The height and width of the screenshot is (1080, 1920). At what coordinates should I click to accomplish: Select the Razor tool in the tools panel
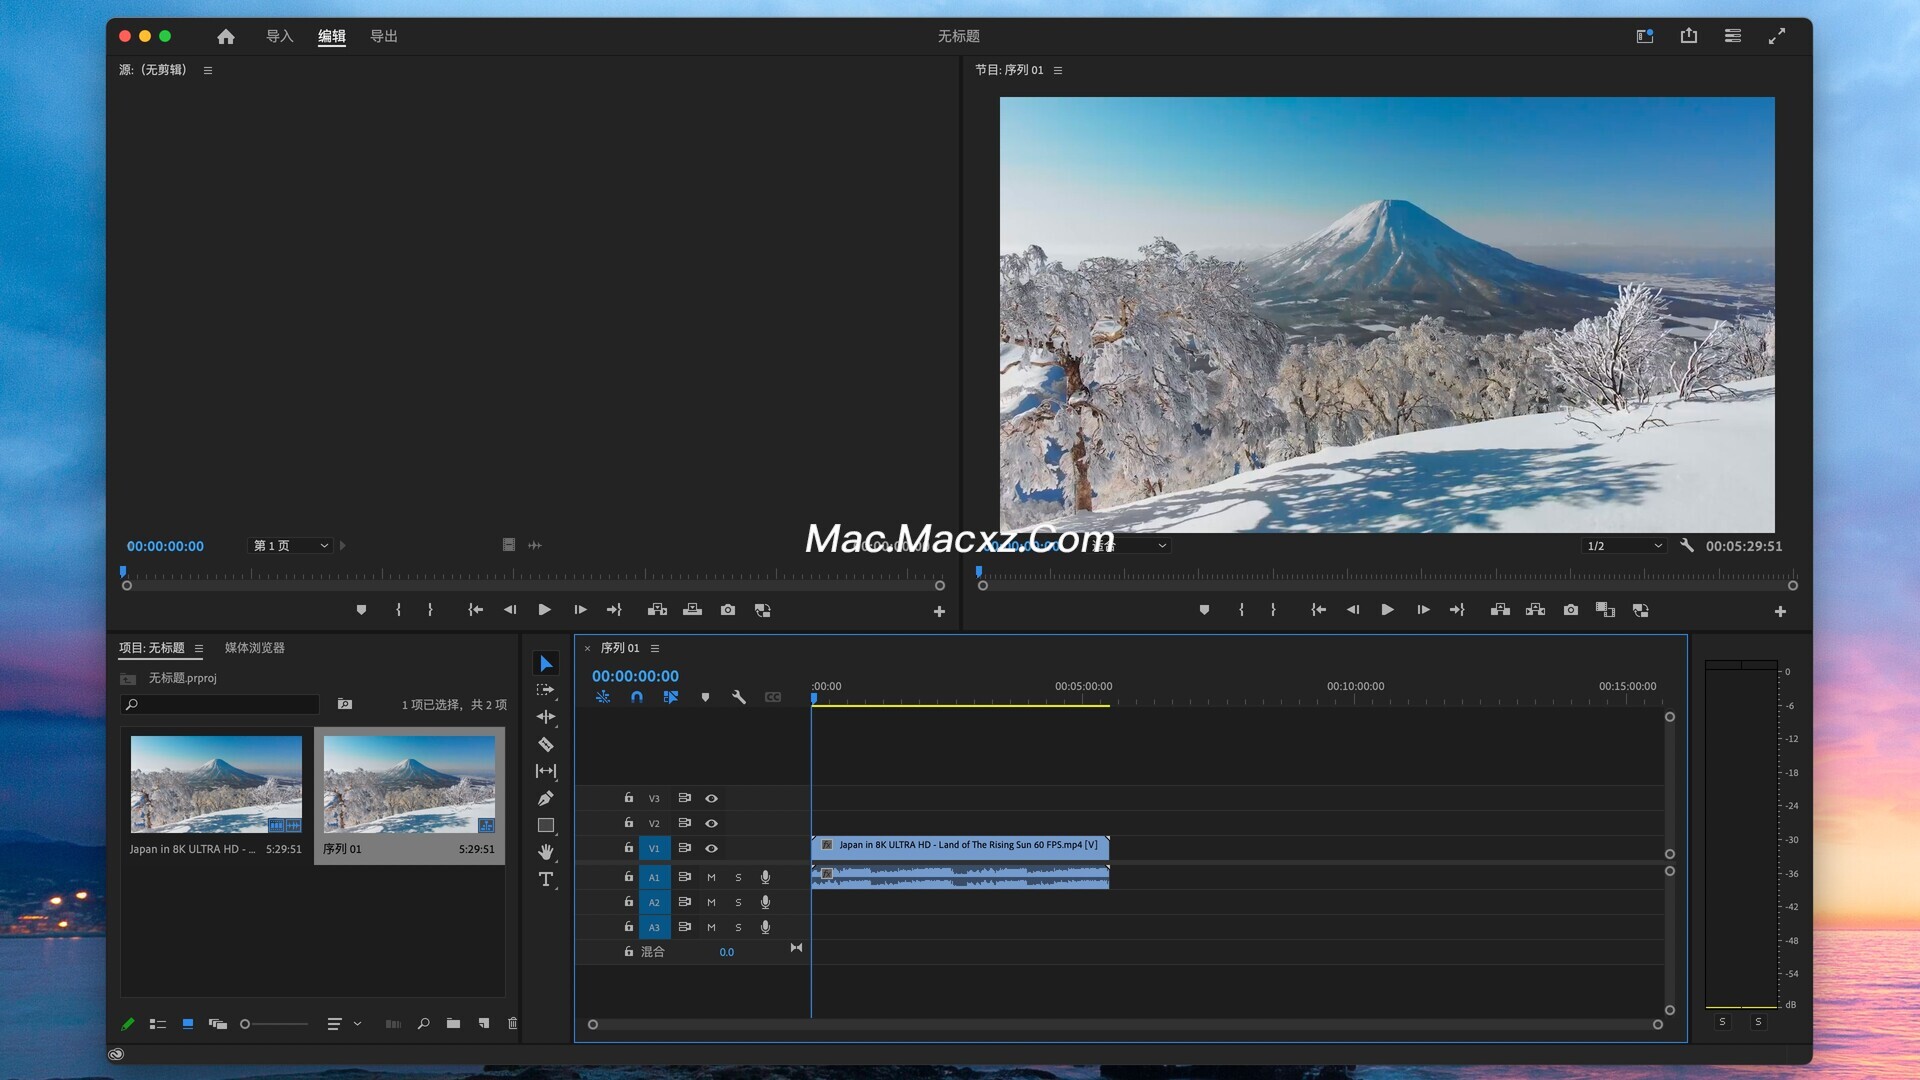click(546, 744)
